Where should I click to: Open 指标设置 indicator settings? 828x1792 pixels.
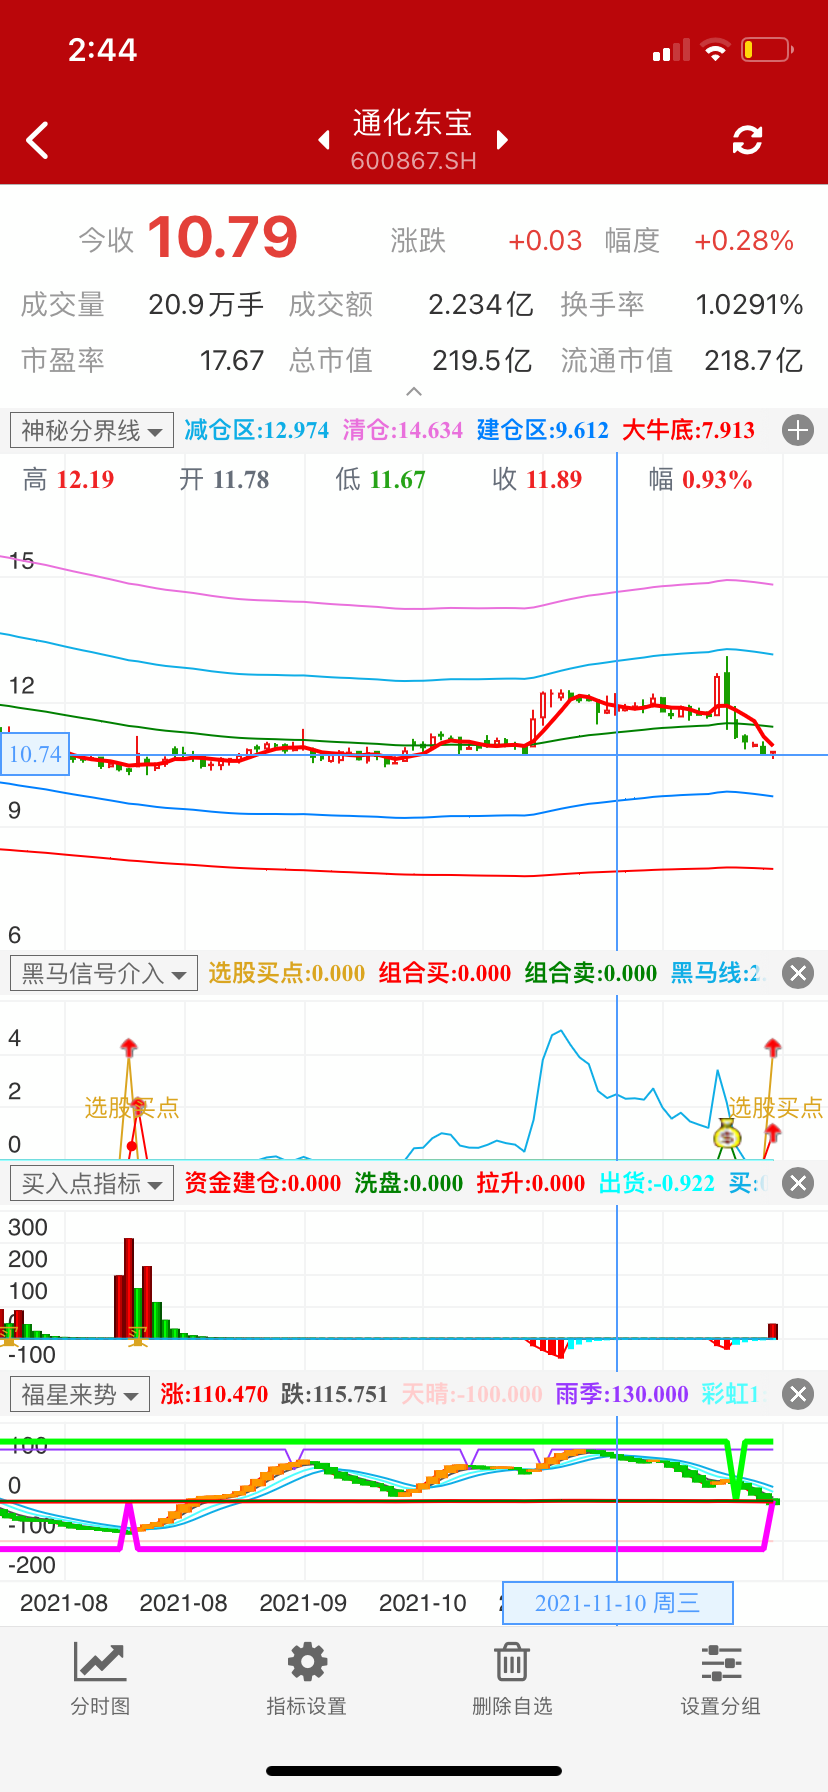click(x=307, y=1679)
